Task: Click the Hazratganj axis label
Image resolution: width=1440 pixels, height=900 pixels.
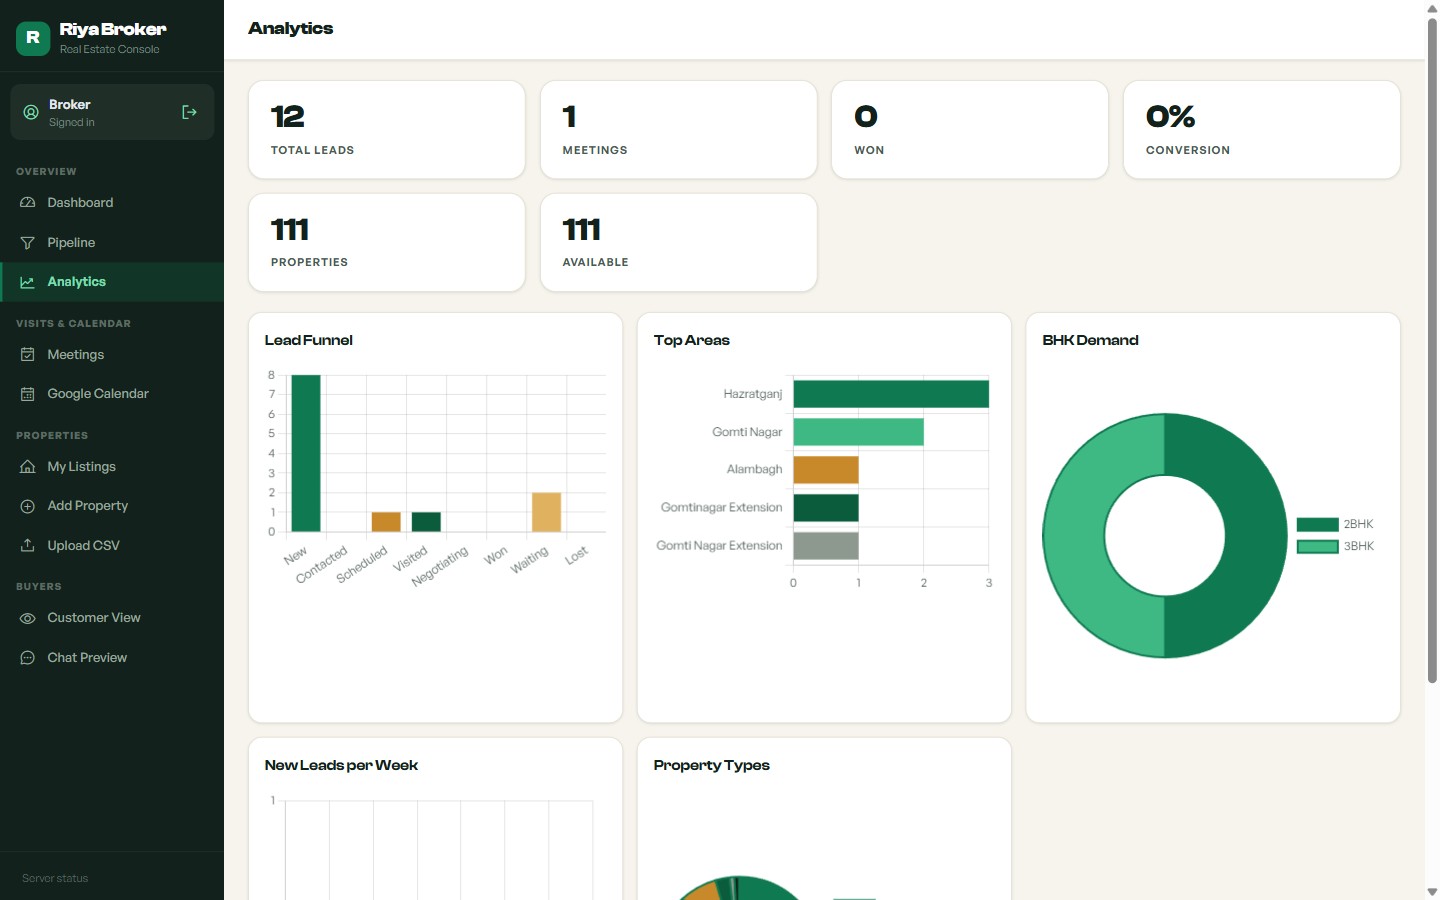Action: [753, 394]
